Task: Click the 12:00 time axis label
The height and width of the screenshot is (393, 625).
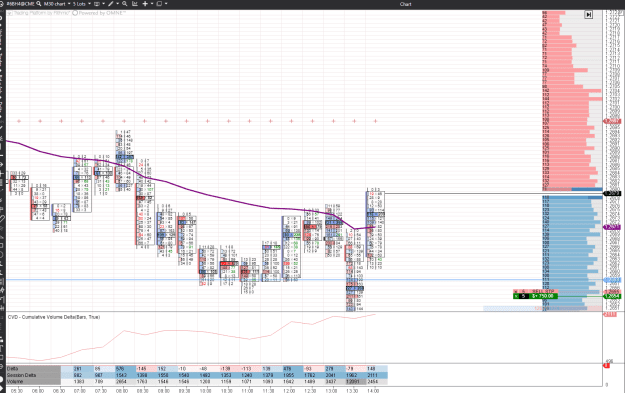Action: (289, 391)
